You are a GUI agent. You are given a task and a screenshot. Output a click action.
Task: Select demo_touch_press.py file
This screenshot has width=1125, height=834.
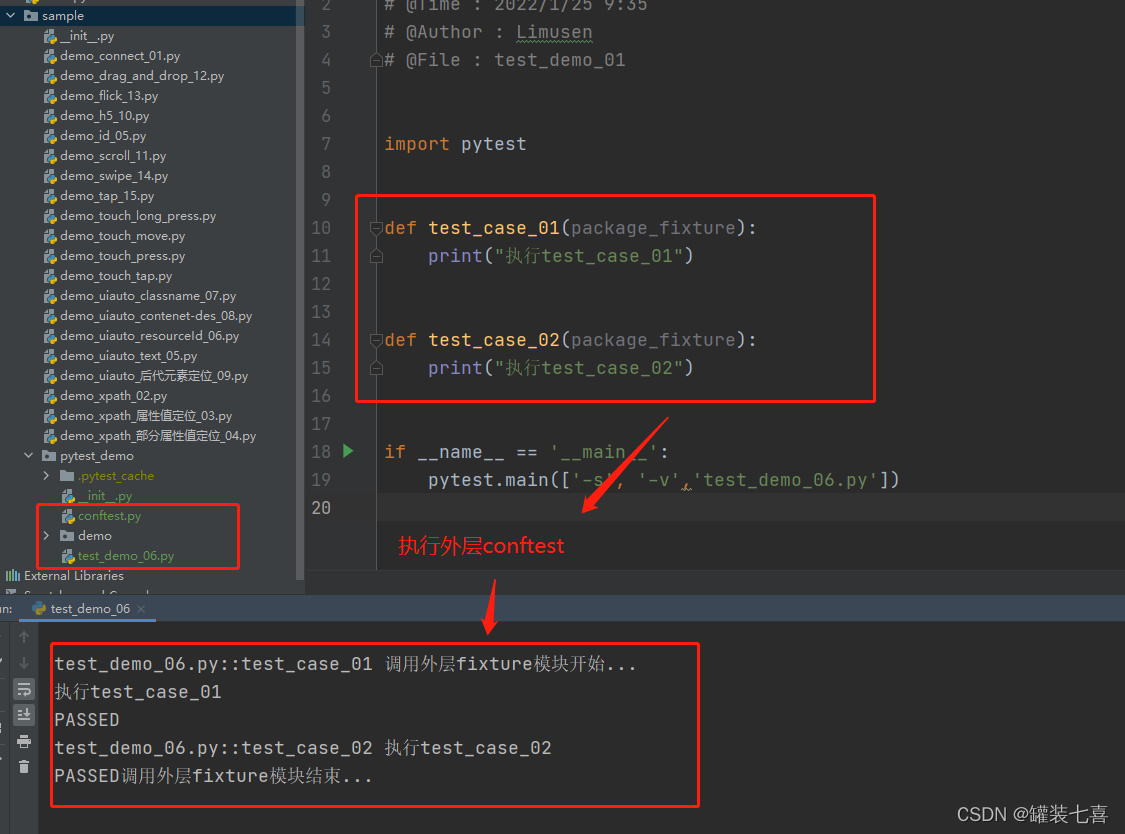tap(123, 256)
